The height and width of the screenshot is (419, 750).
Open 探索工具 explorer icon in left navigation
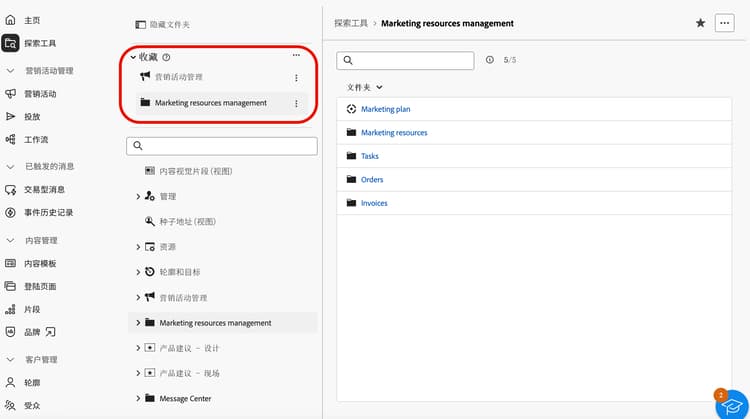tap(11, 43)
